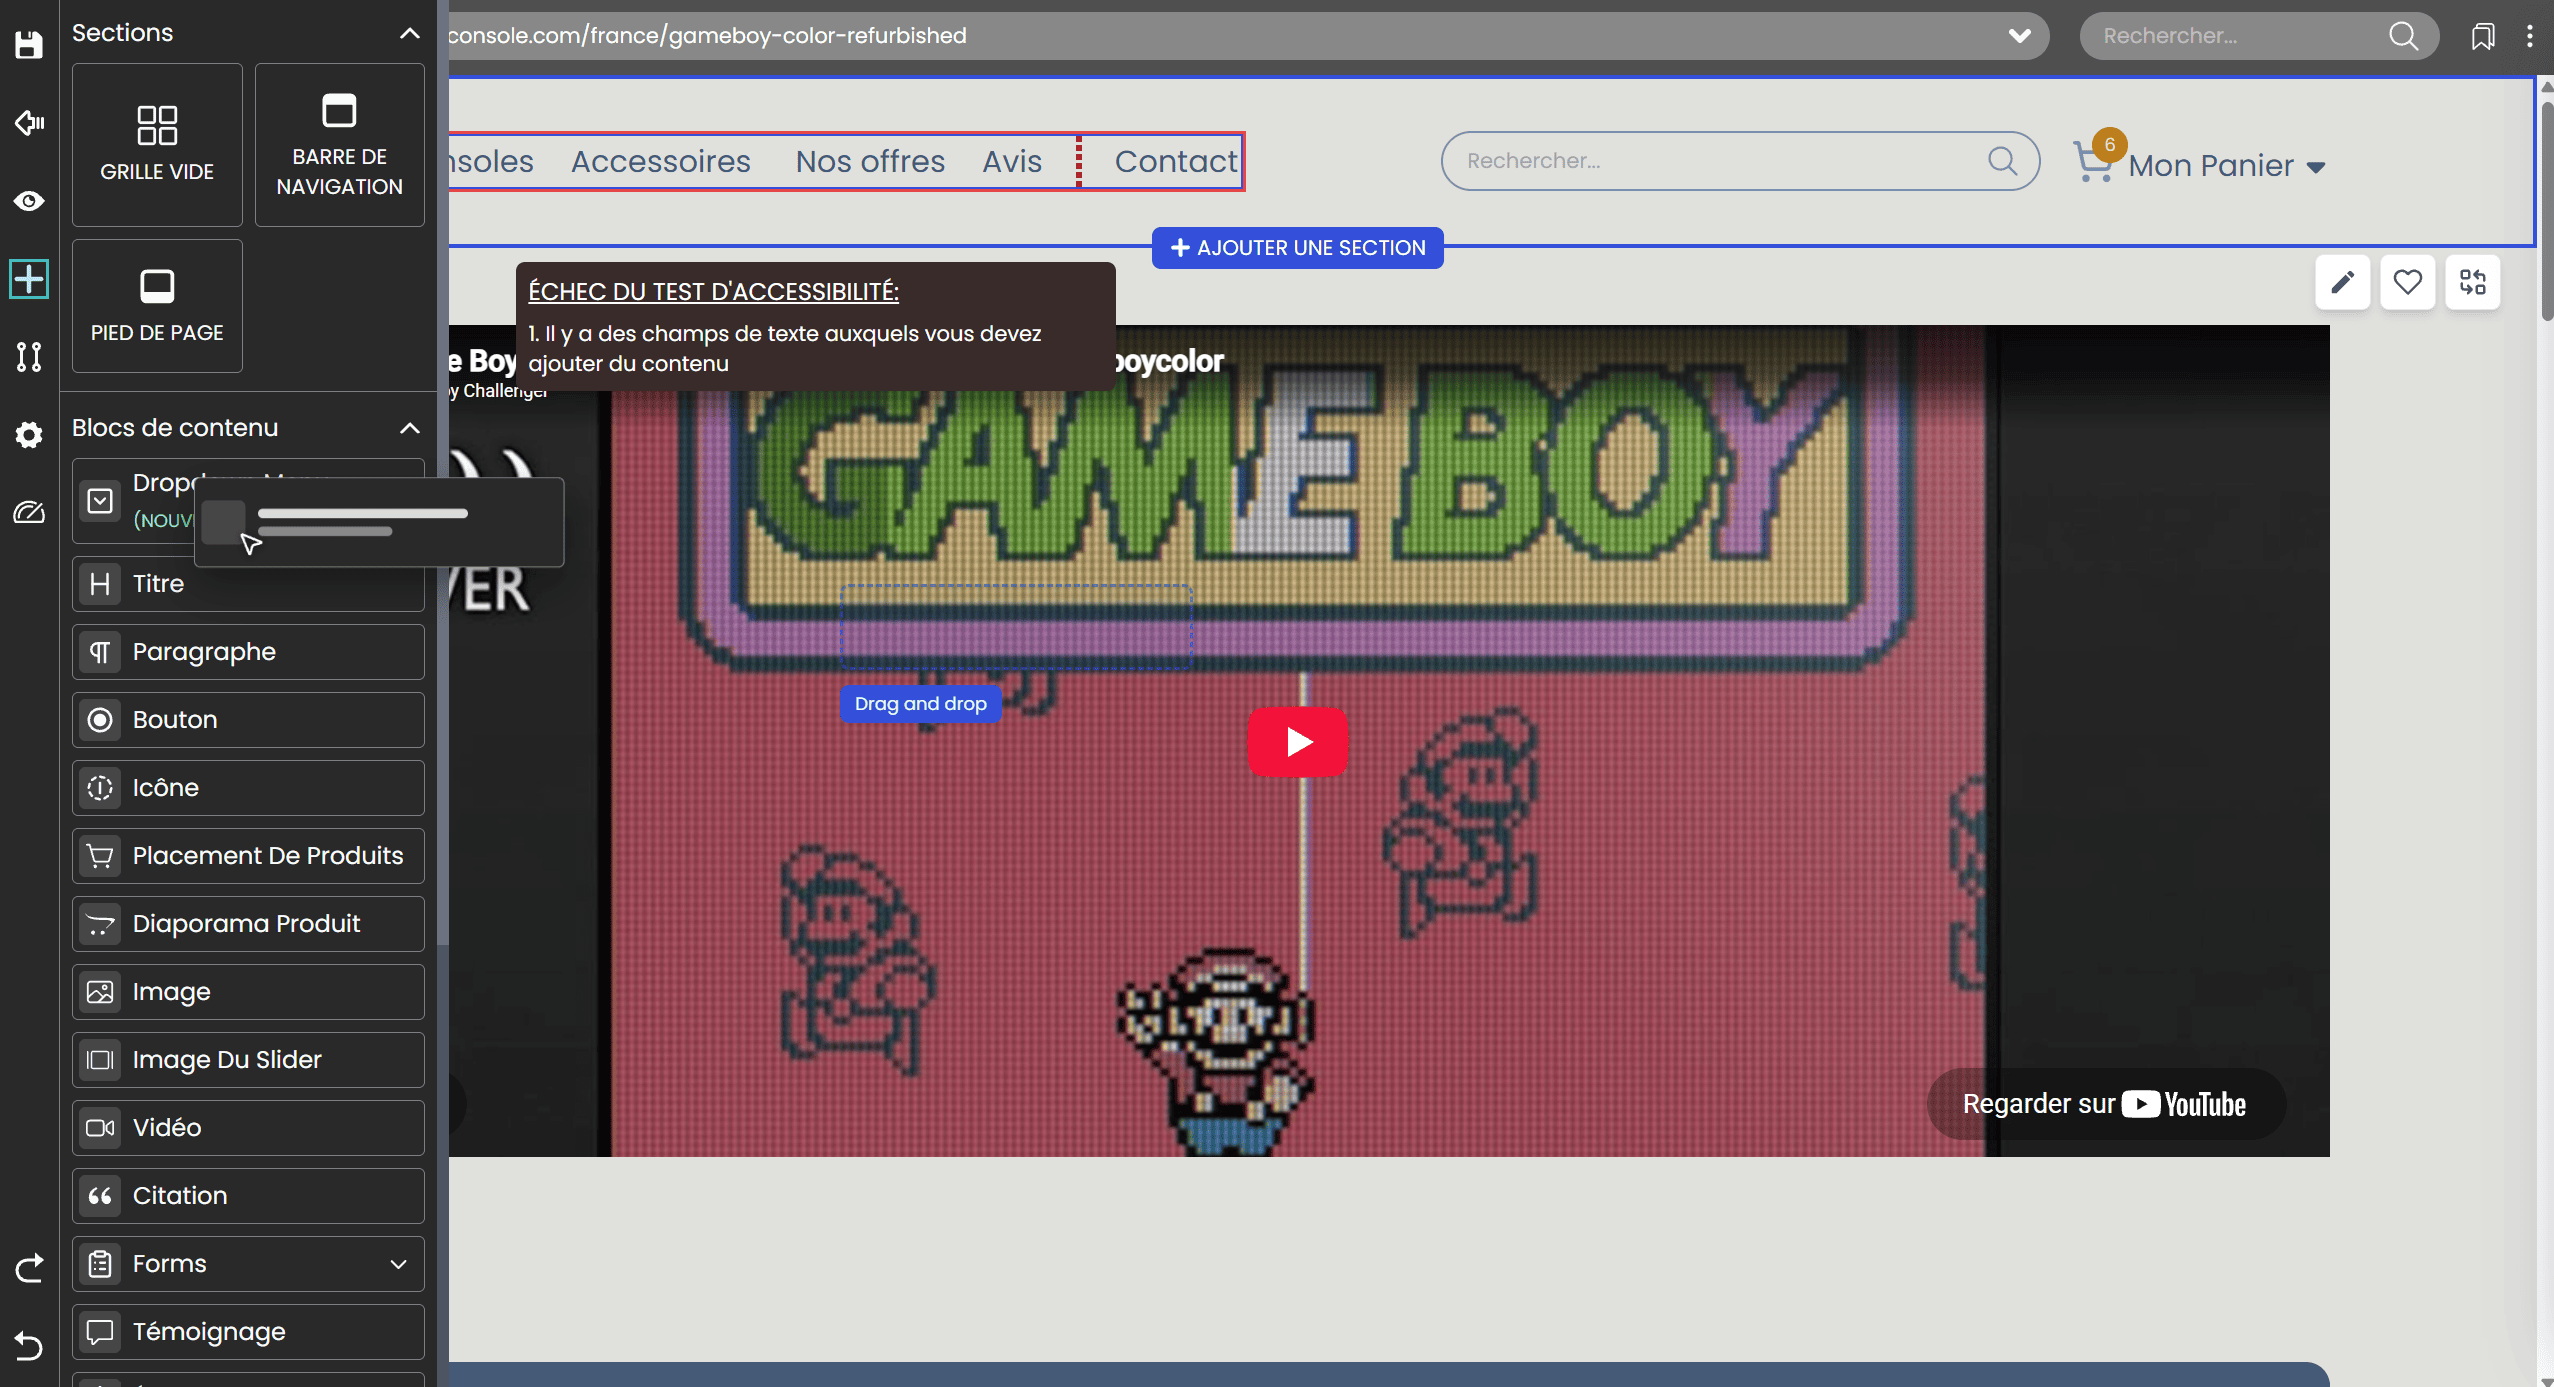Choose the Pied de Page section

pos(157,306)
